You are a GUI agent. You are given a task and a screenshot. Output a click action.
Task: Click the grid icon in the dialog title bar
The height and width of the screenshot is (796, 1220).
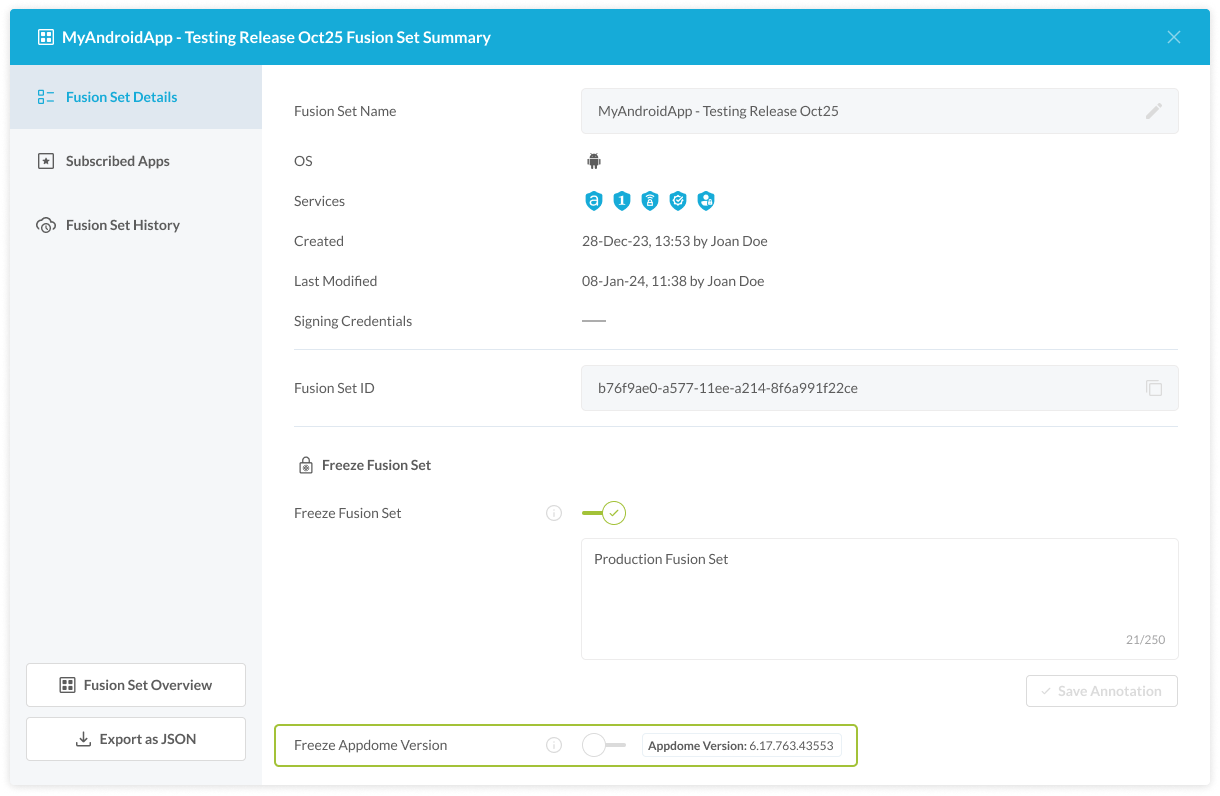pos(45,37)
